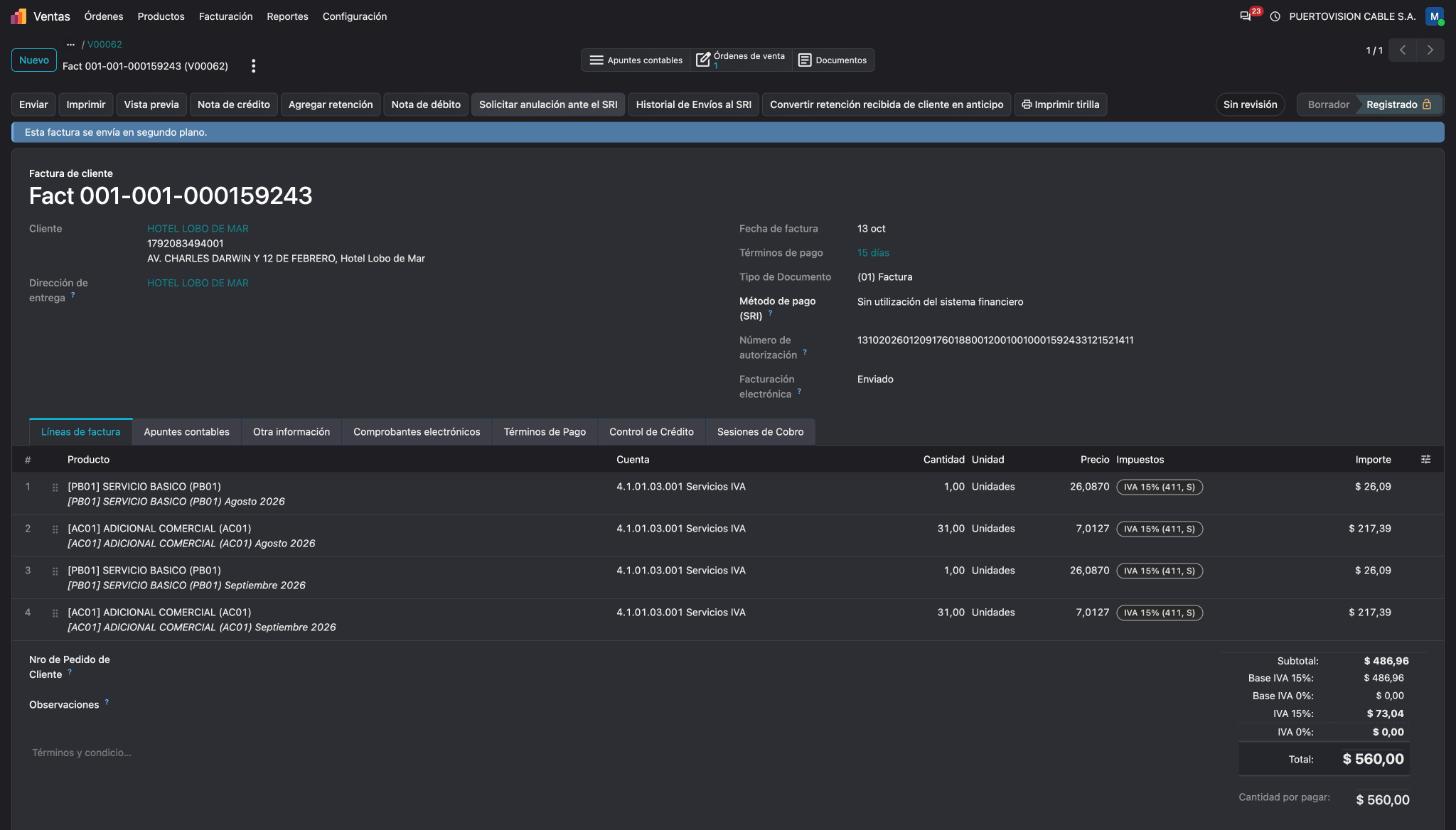Switch to the Control de Crédito tab
Screen dimensions: 1456x830
[x=651, y=432]
